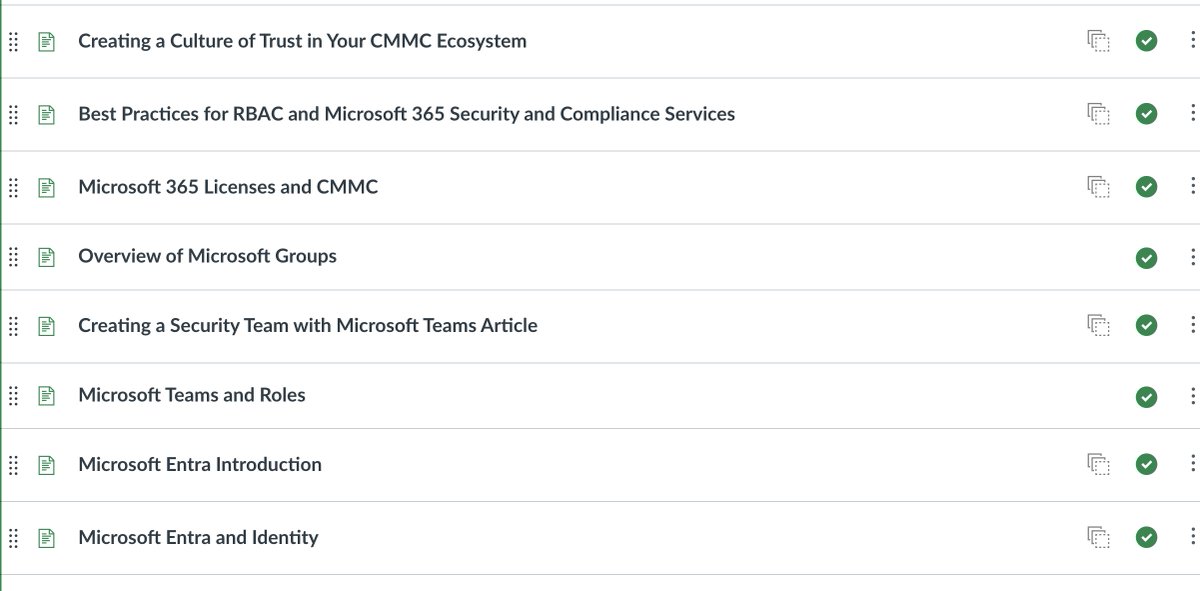Click drag handle for Creating a Culture of Trust

tap(13, 42)
